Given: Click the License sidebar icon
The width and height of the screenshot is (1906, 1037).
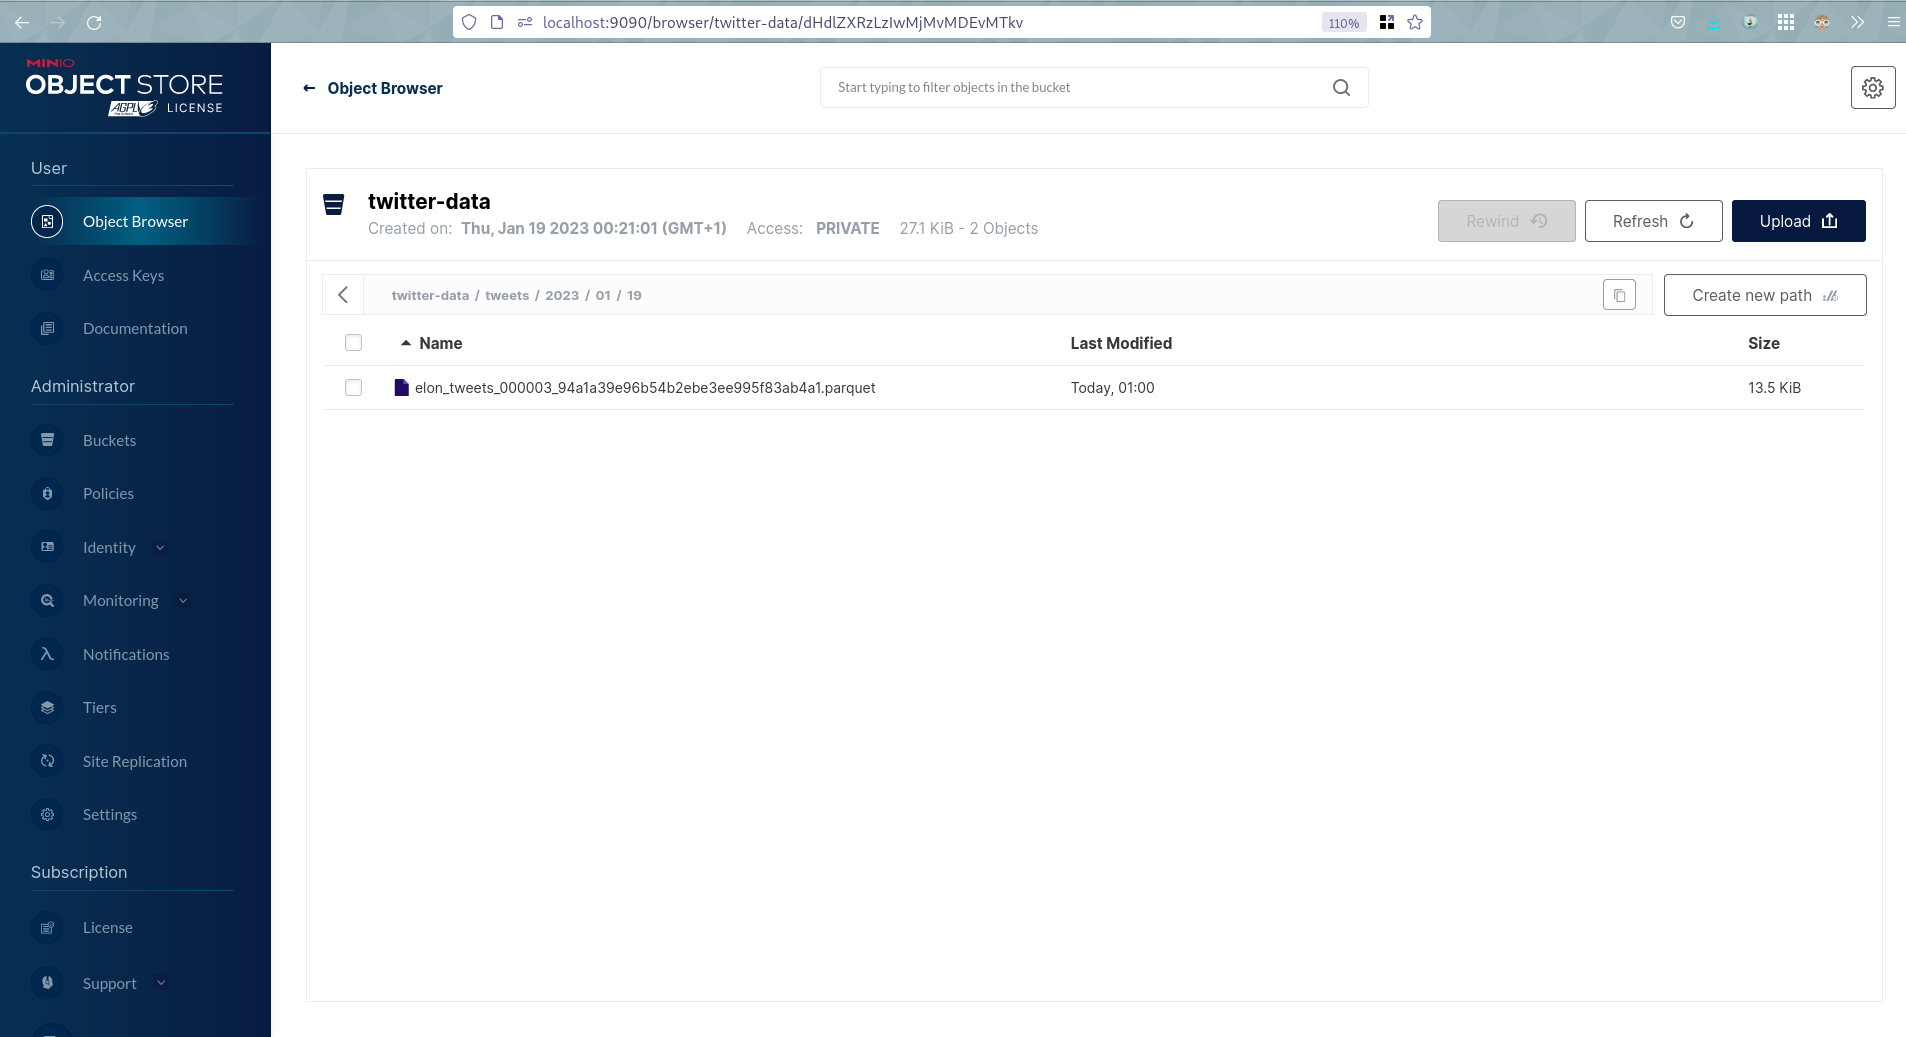Looking at the screenshot, I should tap(47, 927).
